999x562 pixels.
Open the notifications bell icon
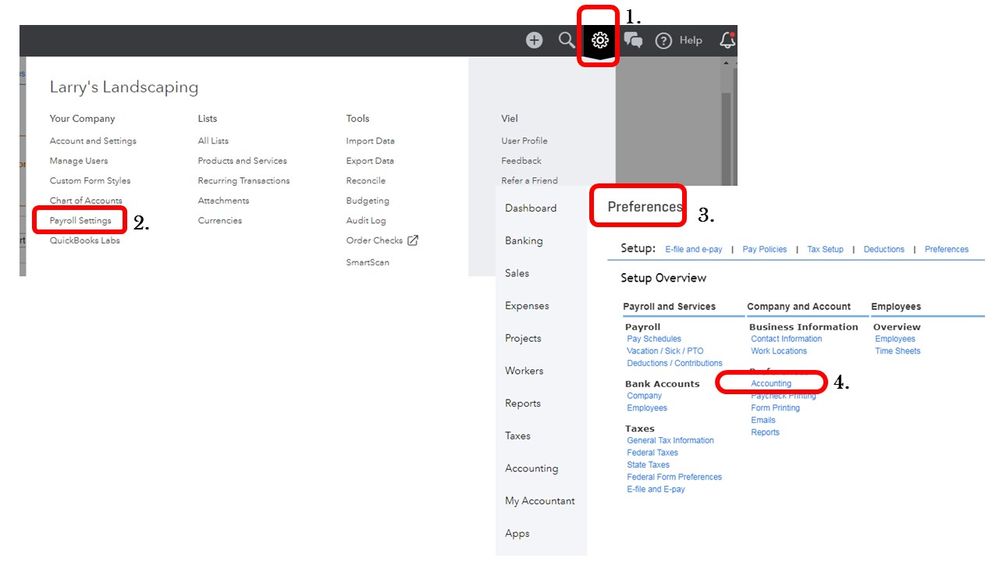(x=727, y=40)
